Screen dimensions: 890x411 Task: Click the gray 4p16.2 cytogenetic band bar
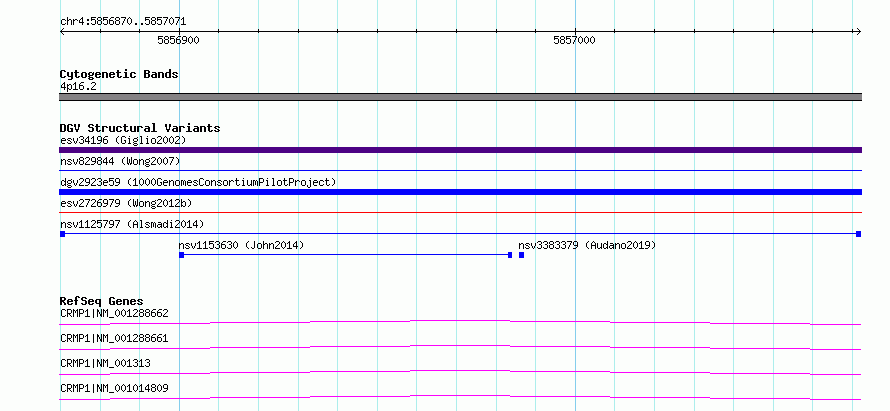(460, 97)
